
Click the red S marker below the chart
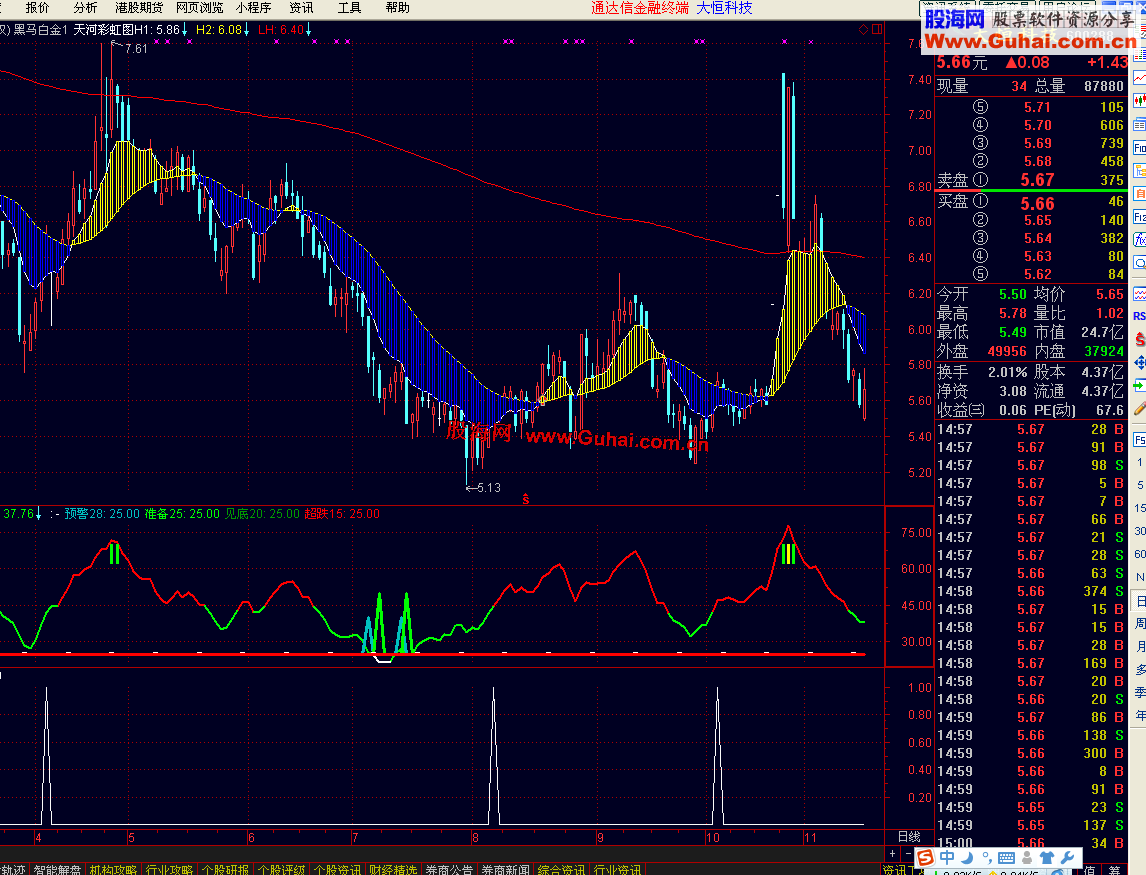tap(525, 499)
